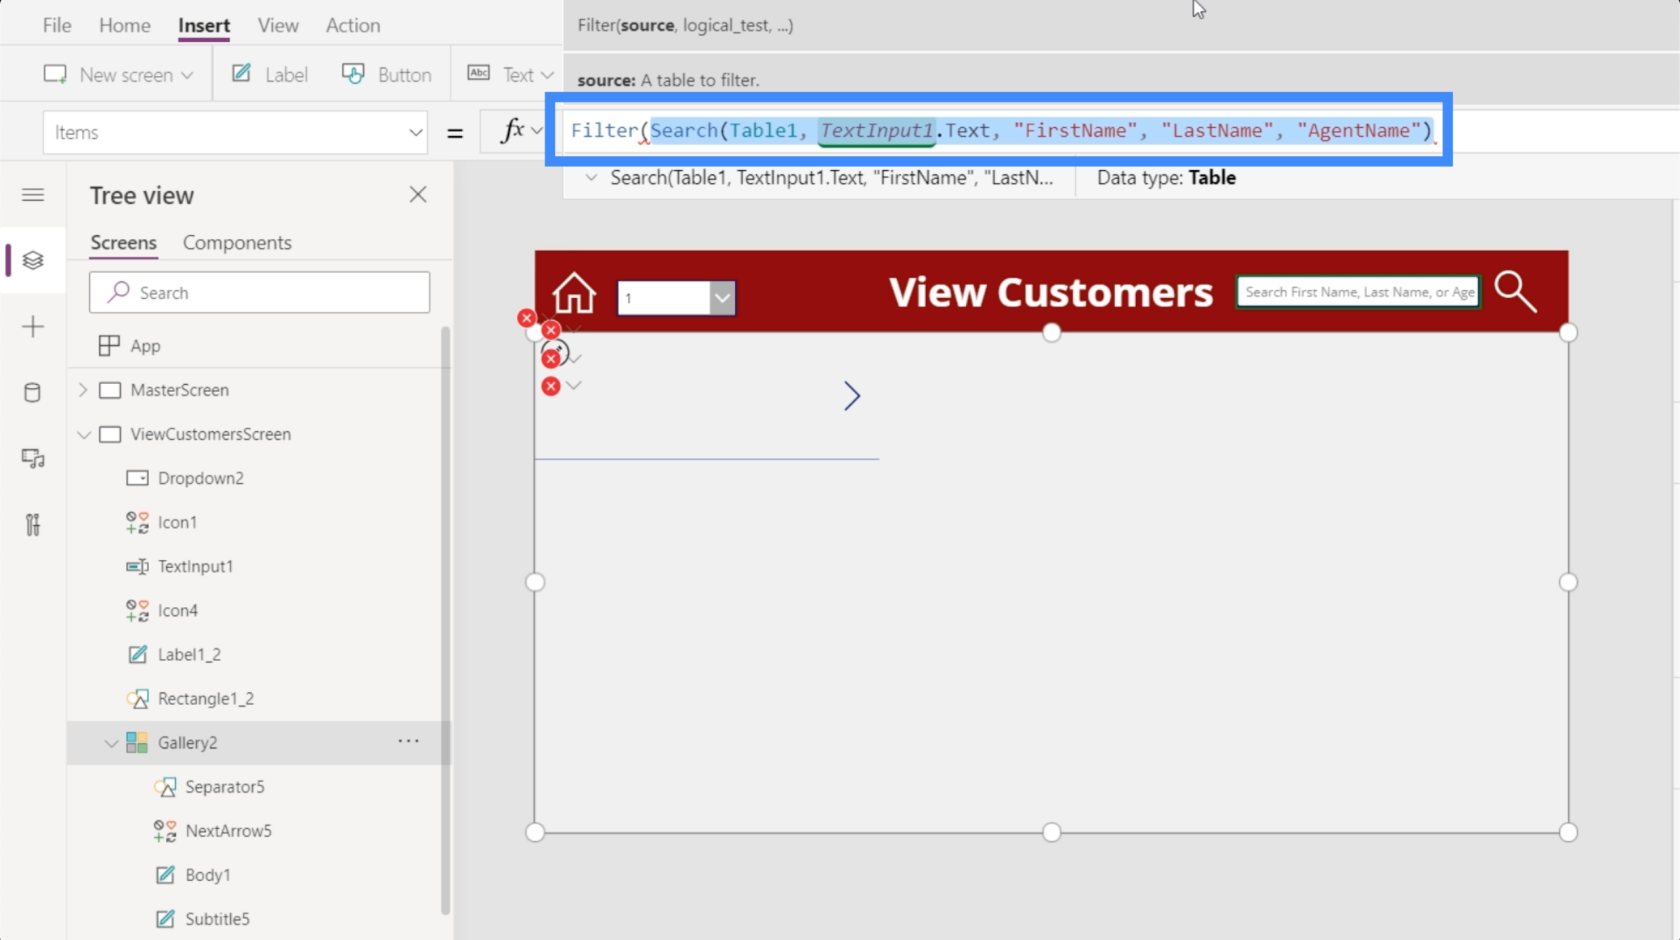The width and height of the screenshot is (1680, 940).
Task: Select Icon1 in tree view
Action: (177, 522)
